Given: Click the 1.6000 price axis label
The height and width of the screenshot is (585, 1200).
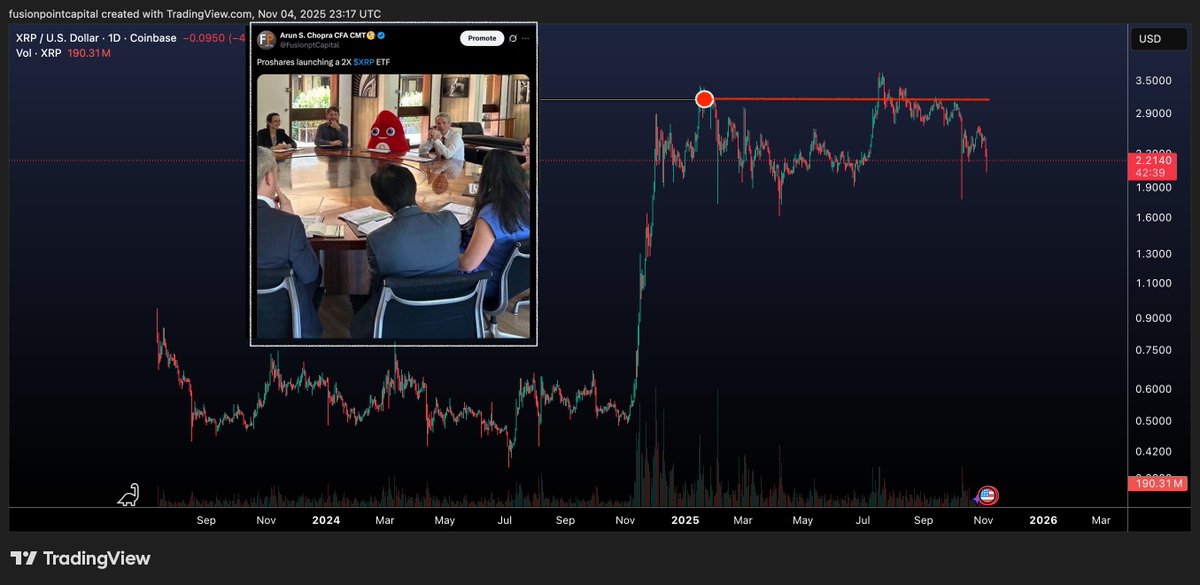Looking at the screenshot, I should click(1154, 217).
